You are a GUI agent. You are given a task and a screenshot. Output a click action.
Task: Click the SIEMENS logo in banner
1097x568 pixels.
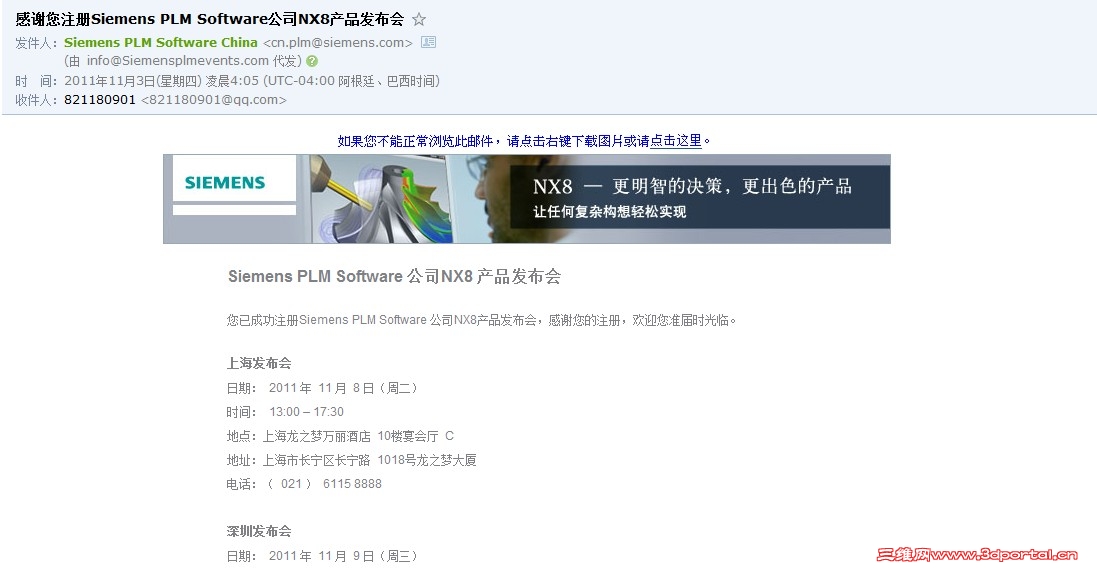pos(225,183)
